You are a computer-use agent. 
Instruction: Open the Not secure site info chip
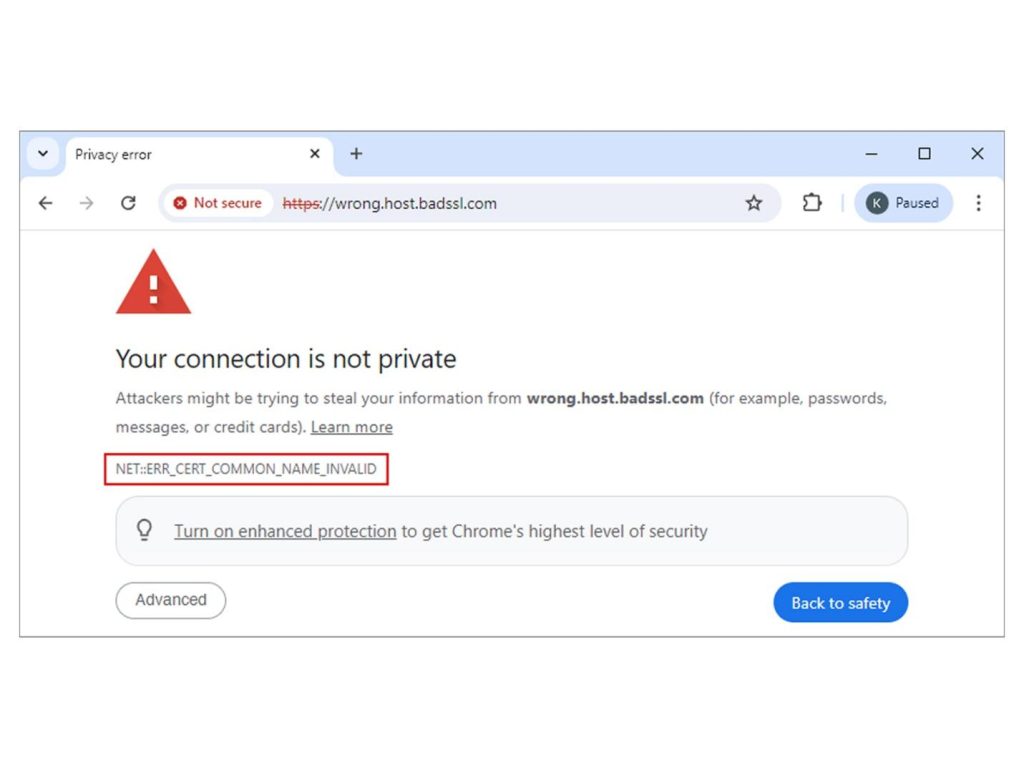217,203
